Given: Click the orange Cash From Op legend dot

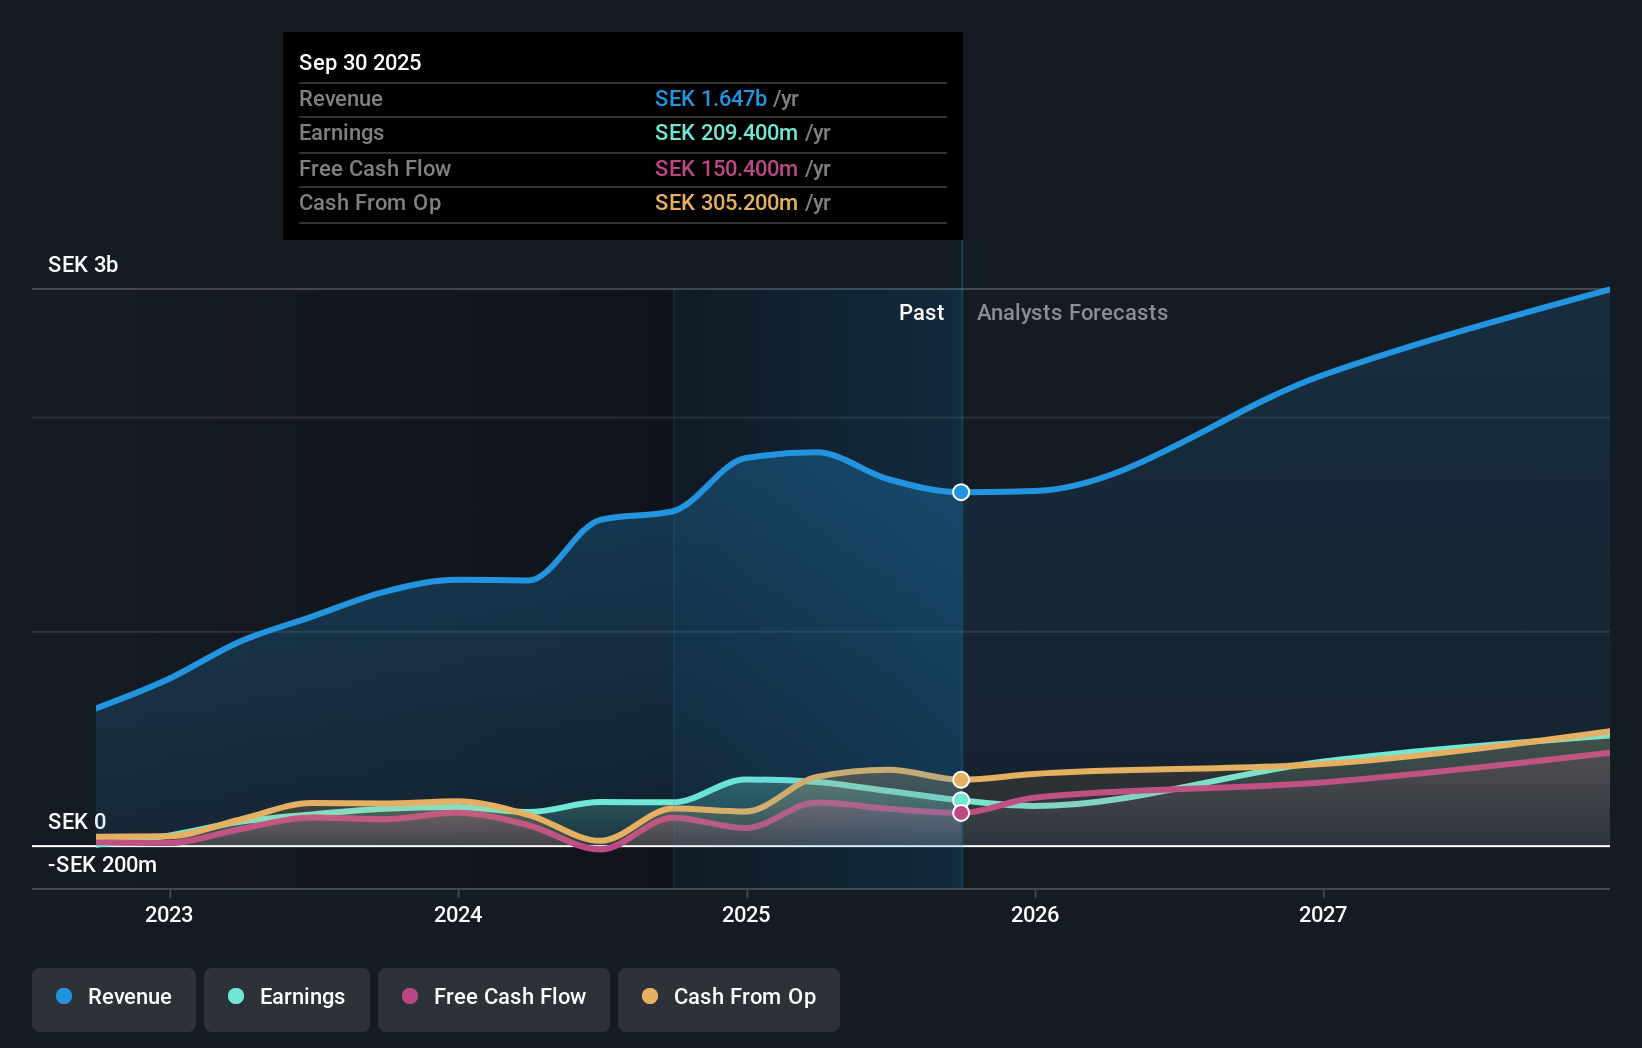Looking at the screenshot, I should pyautogui.click(x=649, y=997).
